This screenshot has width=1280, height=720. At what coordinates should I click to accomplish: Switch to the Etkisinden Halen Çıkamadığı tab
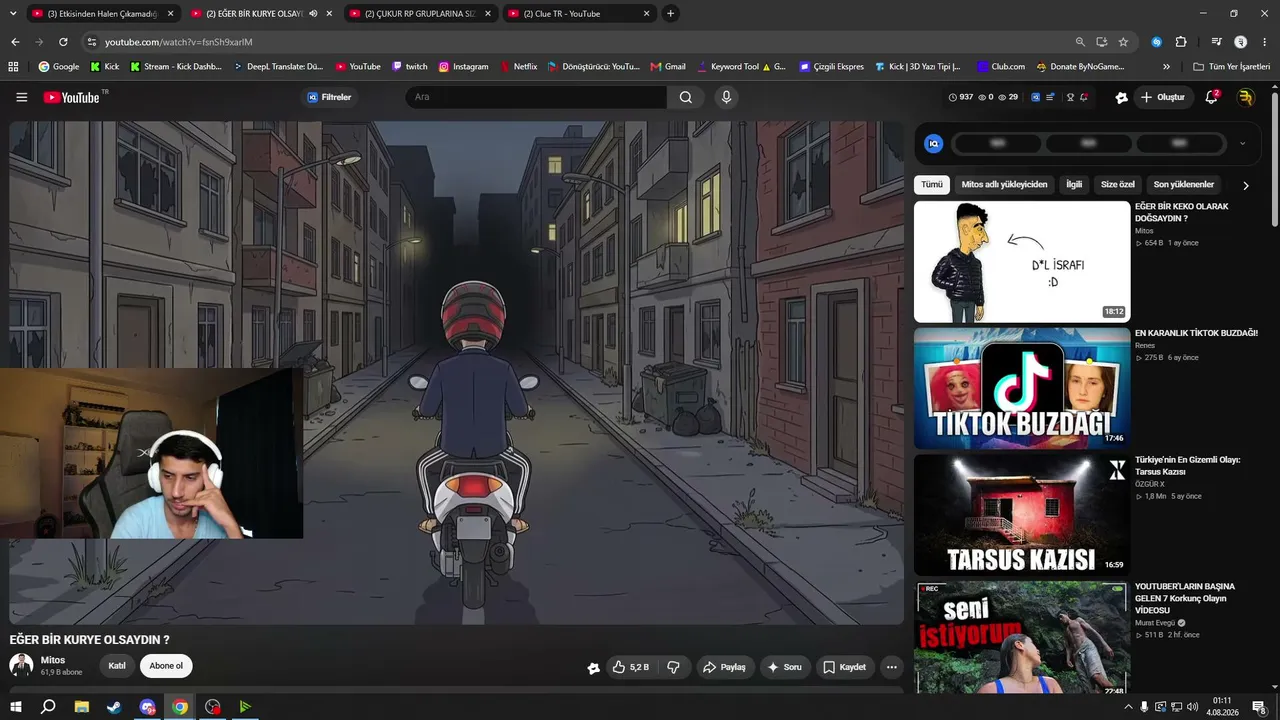[x=104, y=14]
